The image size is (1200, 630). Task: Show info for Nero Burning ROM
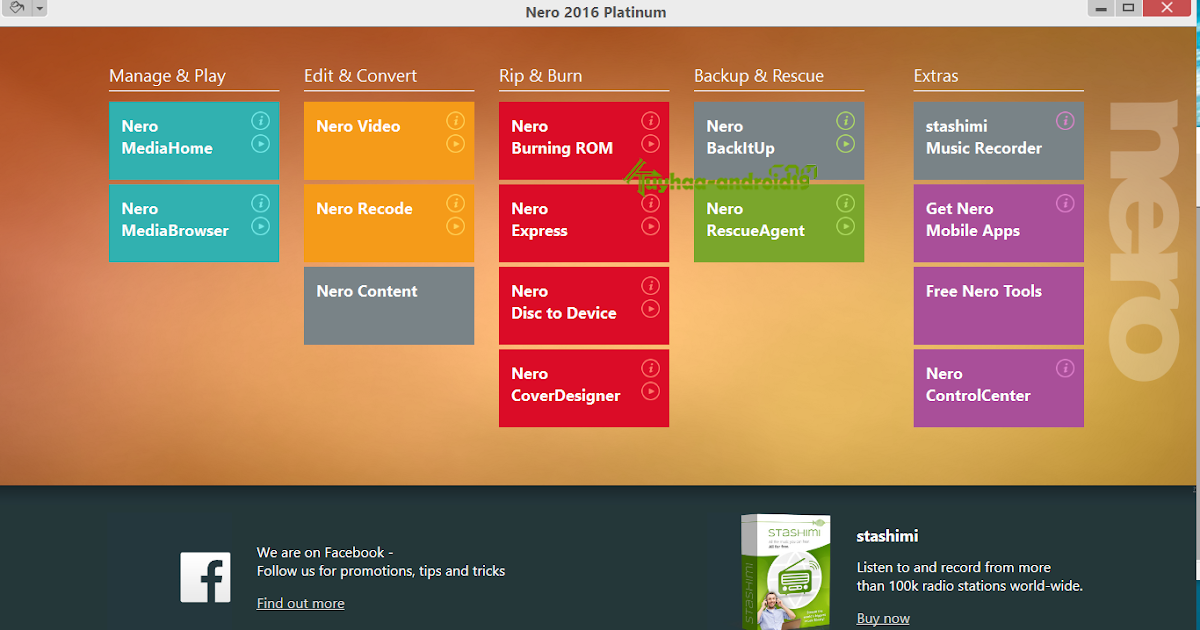click(x=650, y=121)
